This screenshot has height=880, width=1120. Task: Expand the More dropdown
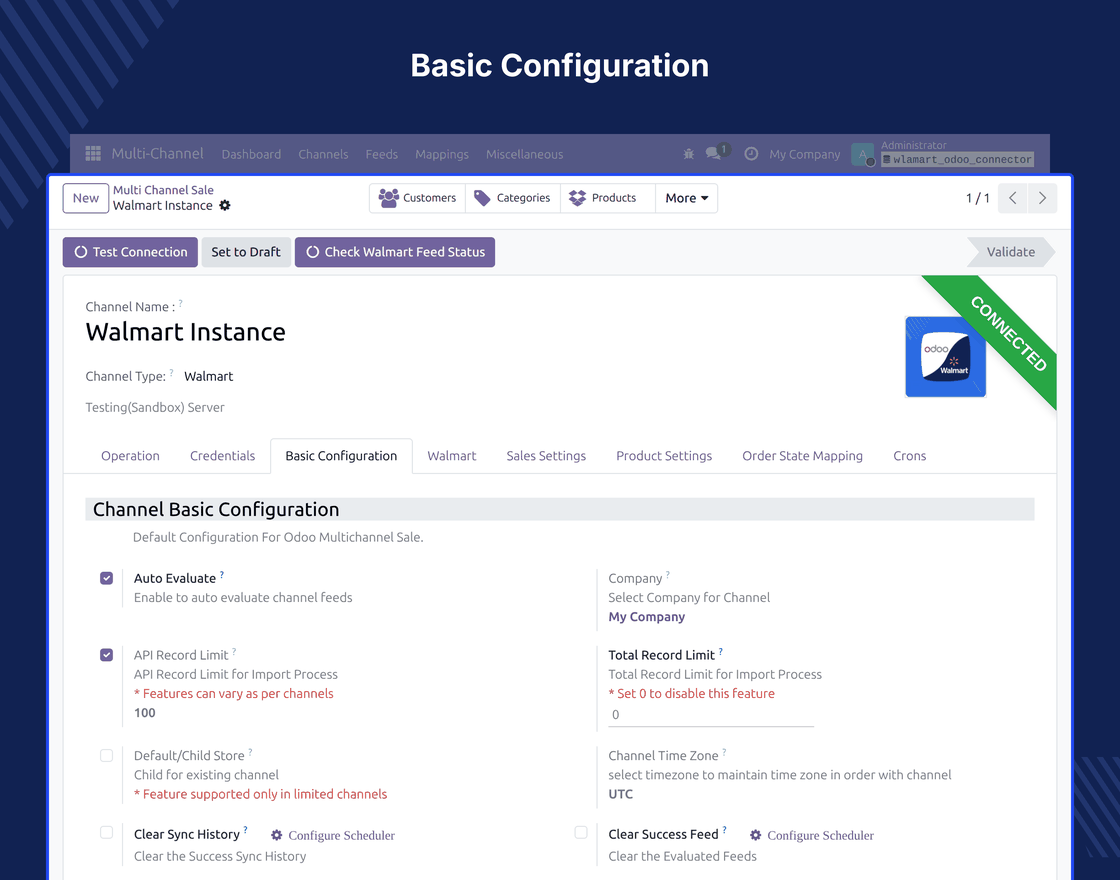point(686,198)
